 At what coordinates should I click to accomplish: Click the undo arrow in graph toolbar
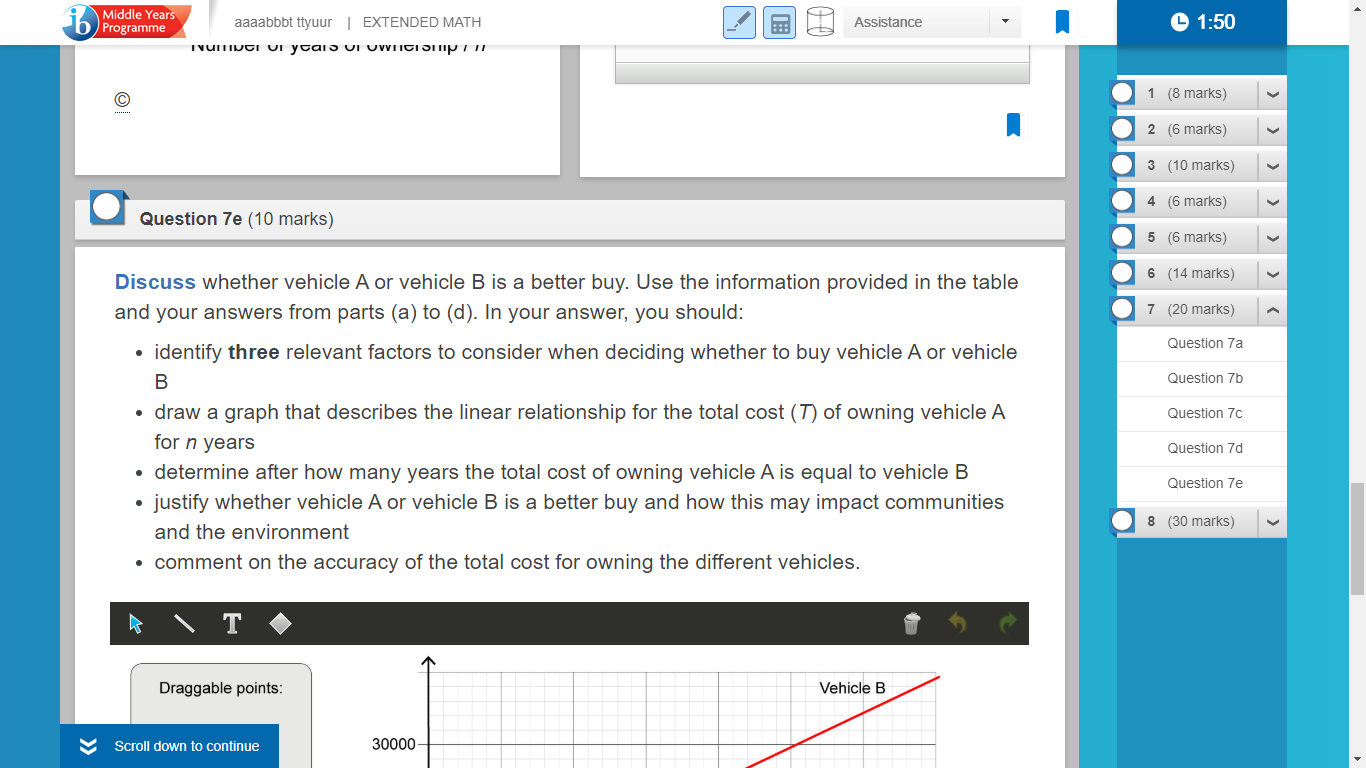[x=958, y=624]
